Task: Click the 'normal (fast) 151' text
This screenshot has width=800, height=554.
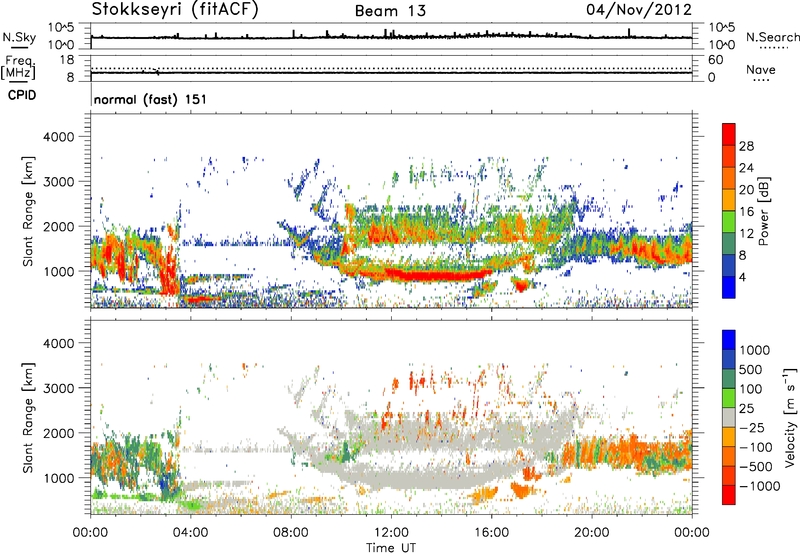Action: pyautogui.click(x=151, y=99)
